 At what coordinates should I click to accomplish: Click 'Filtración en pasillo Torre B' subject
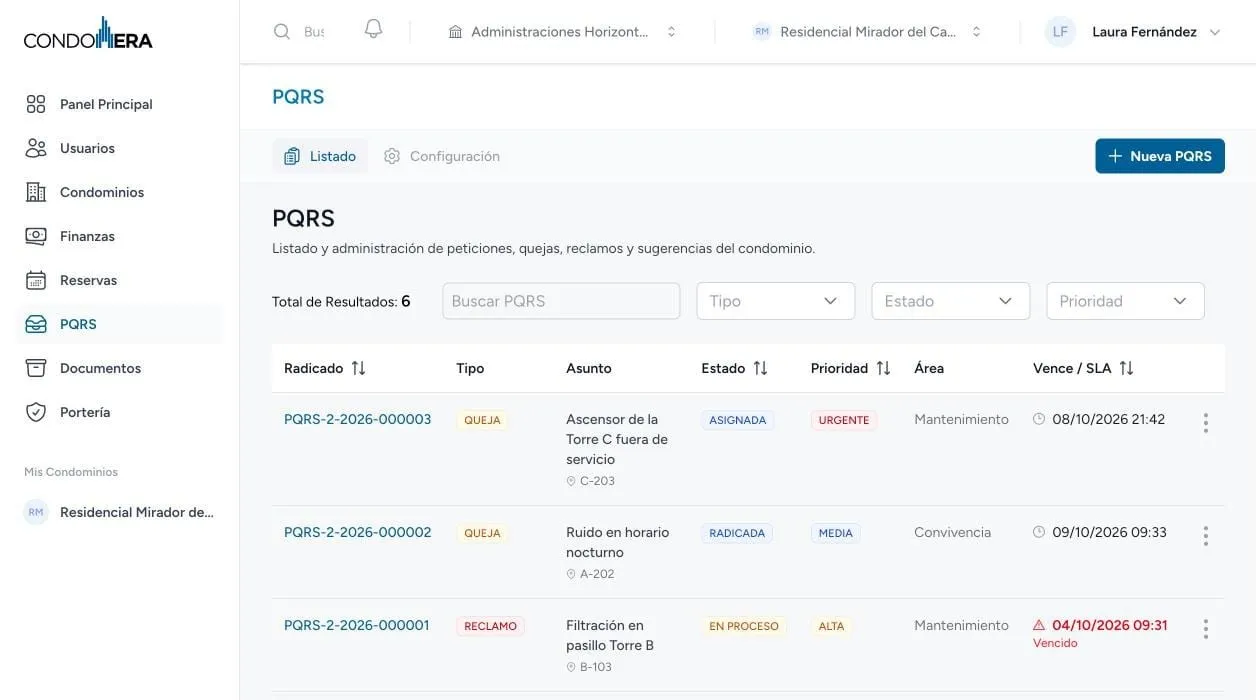pos(610,635)
